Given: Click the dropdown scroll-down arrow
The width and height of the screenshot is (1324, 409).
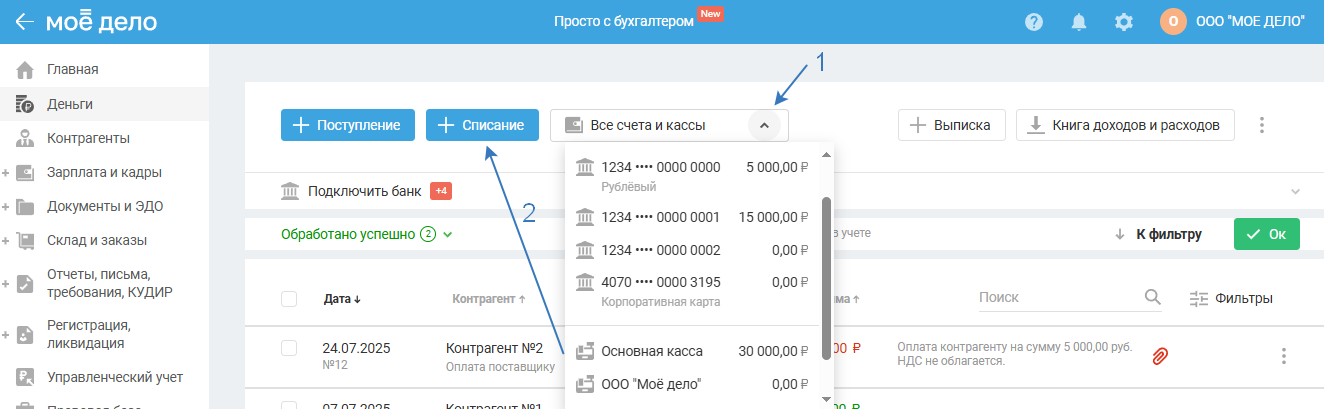Looking at the screenshot, I should pos(826,398).
